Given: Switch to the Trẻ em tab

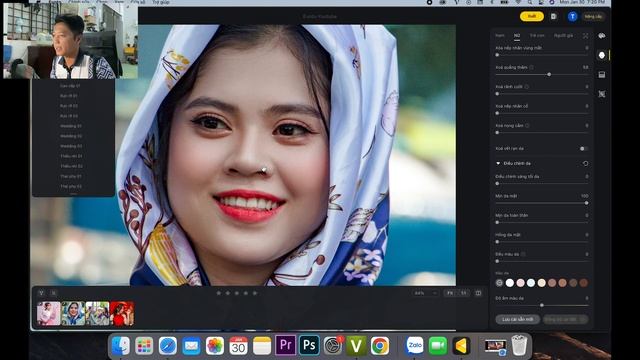Looking at the screenshot, I should pyautogui.click(x=537, y=36).
